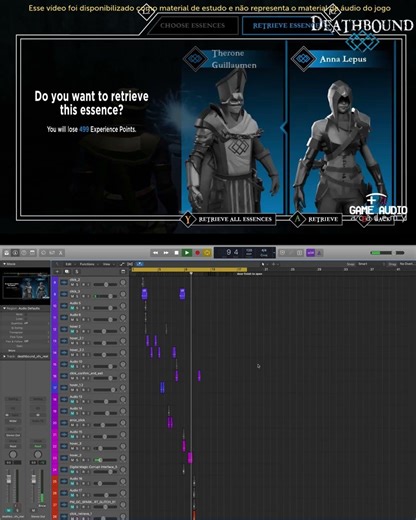Toggle the yellow Cycle button

[207, 253]
